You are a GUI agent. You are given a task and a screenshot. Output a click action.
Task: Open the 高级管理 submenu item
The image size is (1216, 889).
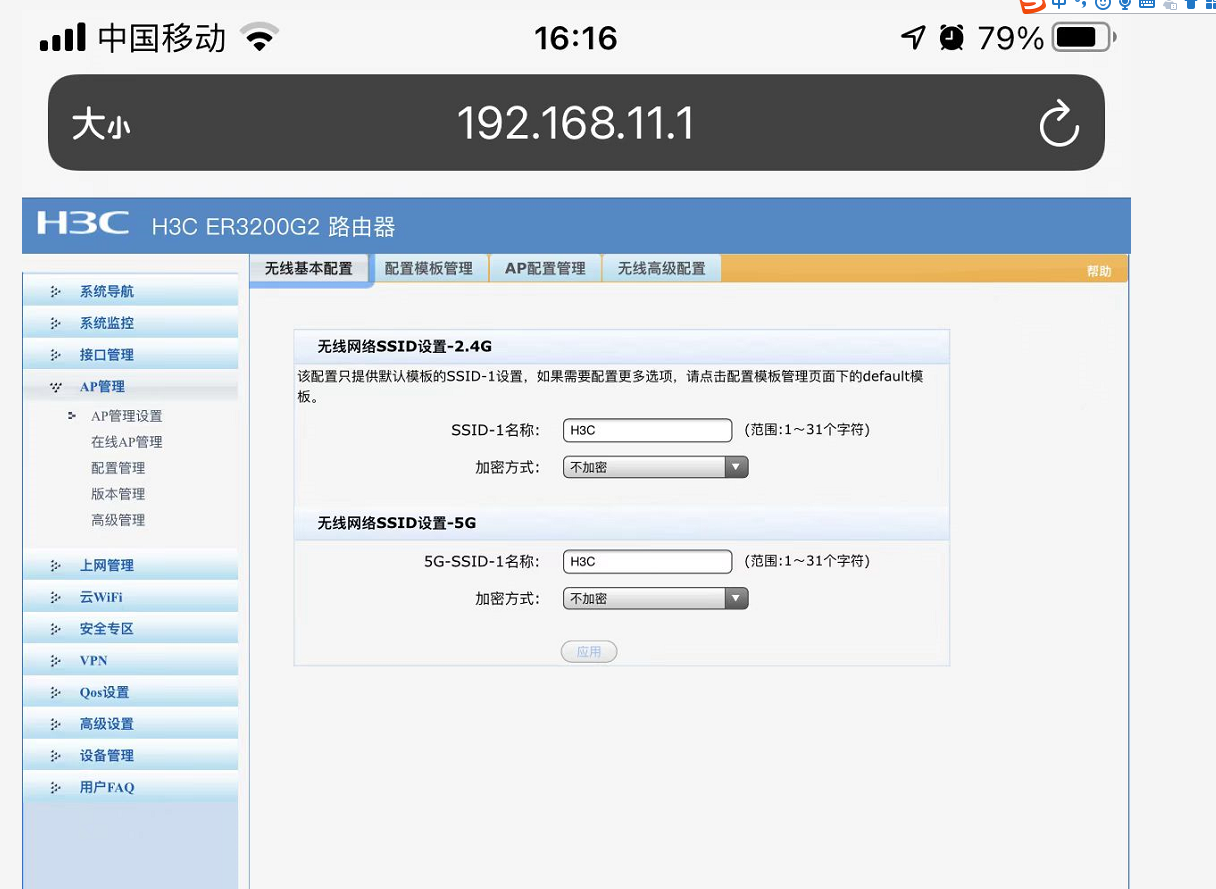[118, 520]
